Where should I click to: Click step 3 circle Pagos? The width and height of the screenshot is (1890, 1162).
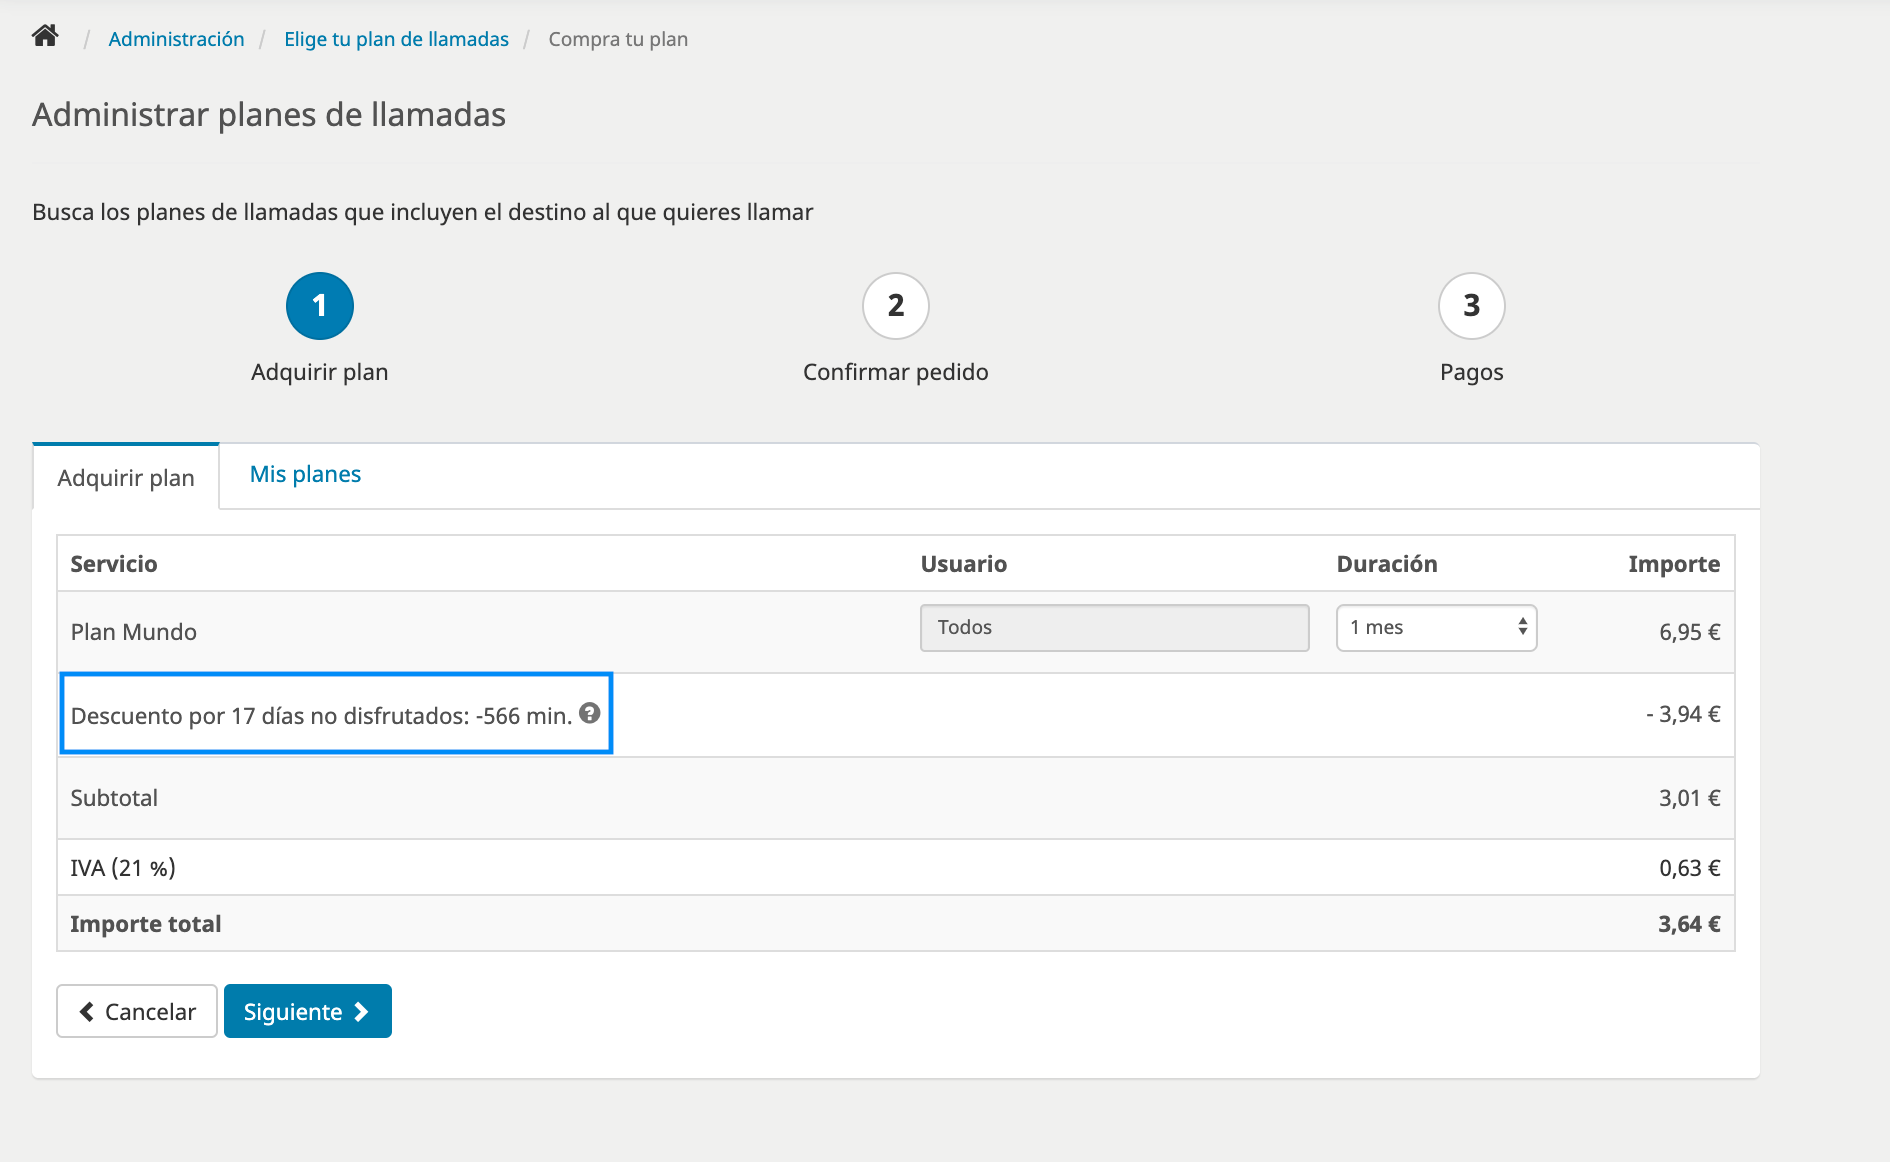(1472, 306)
